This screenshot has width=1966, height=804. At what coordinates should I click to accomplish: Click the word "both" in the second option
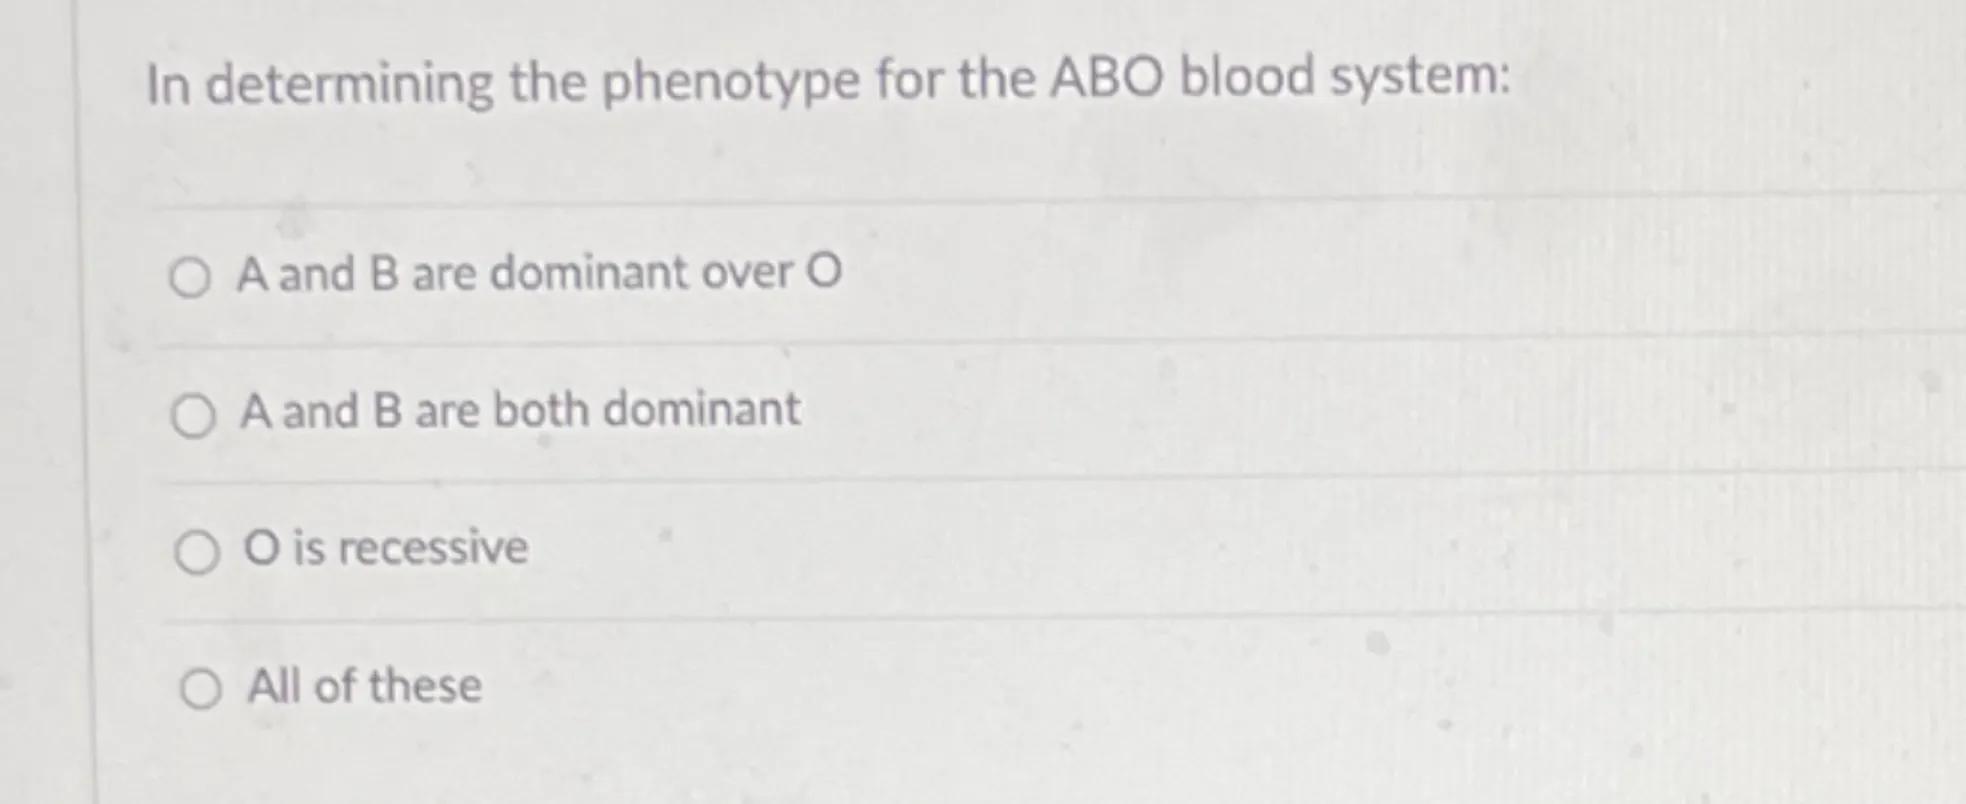[x=540, y=410]
